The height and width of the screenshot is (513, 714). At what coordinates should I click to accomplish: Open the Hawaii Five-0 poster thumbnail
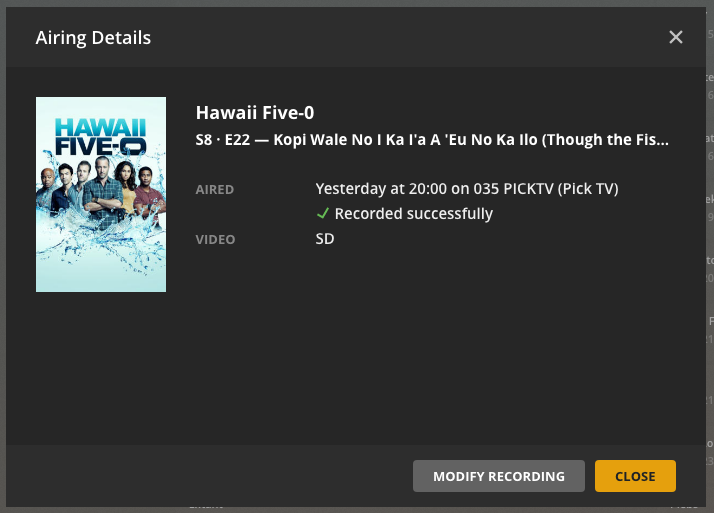(x=101, y=194)
